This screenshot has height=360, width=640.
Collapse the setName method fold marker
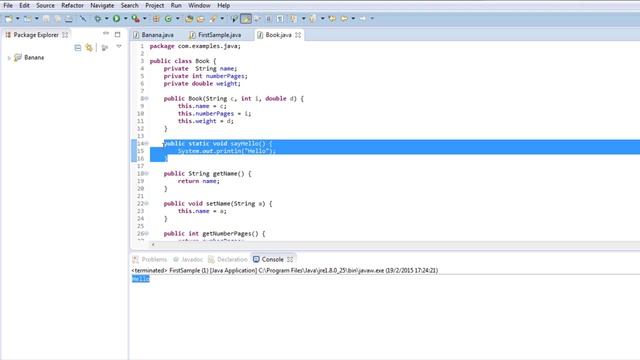pos(146,203)
